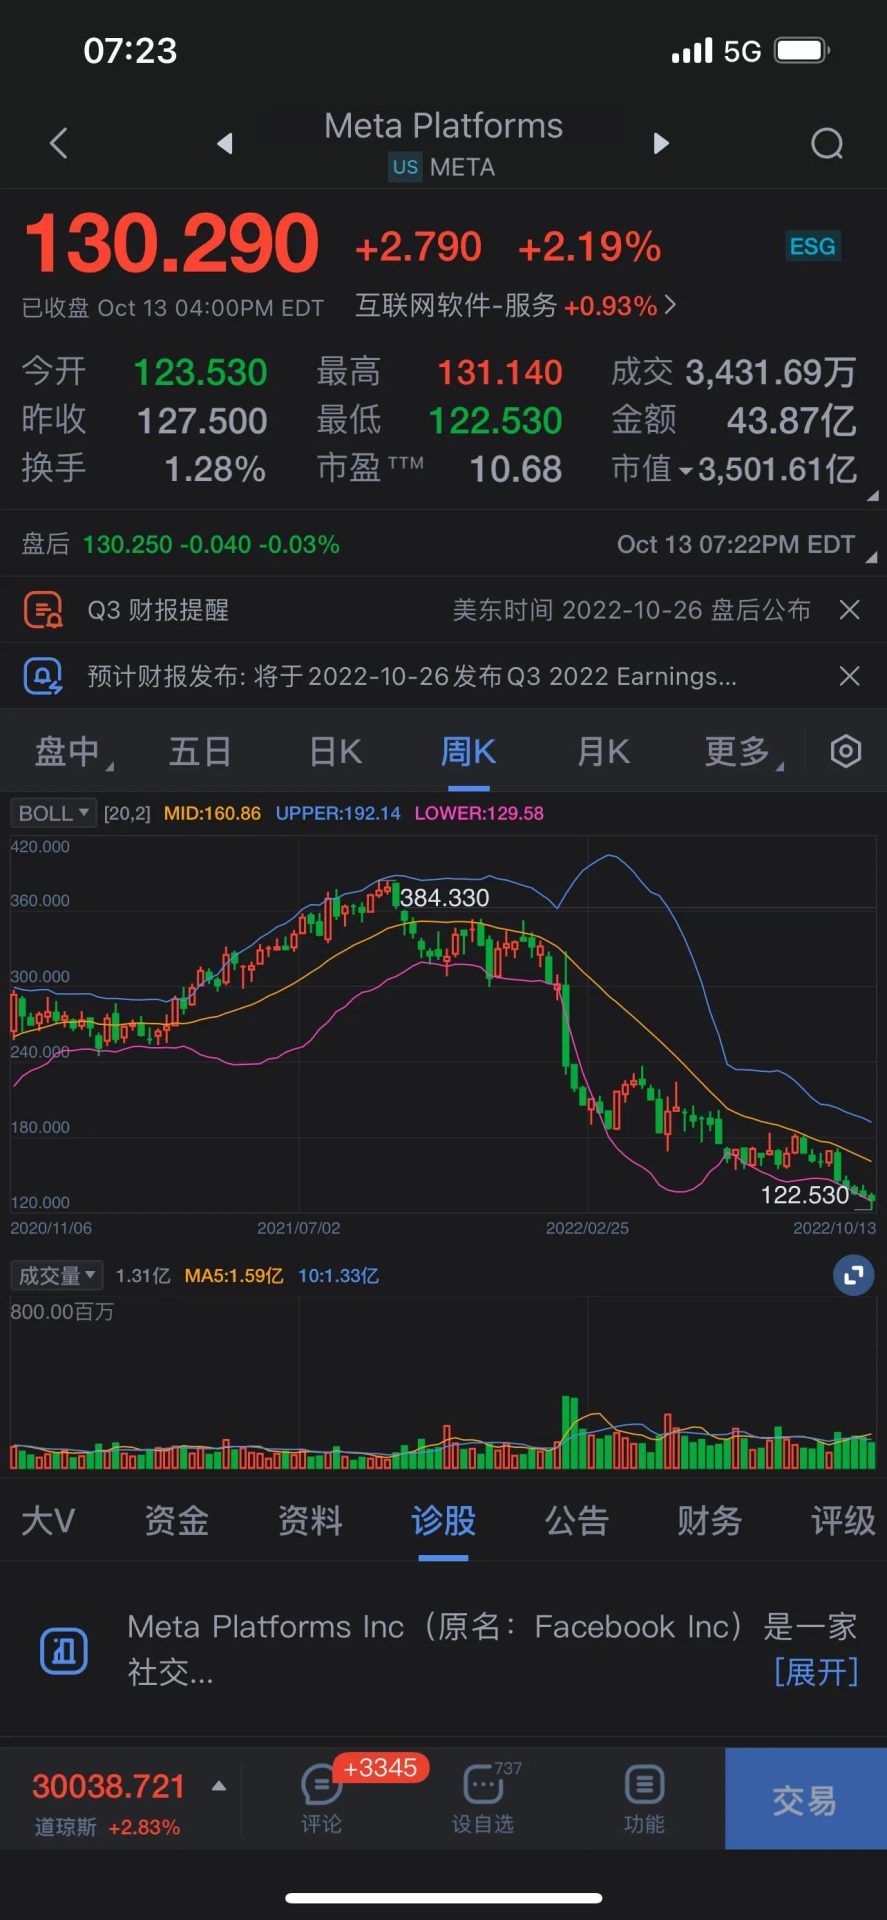
Task: Open the 预计财报发布 announcement text
Action: click(x=412, y=677)
